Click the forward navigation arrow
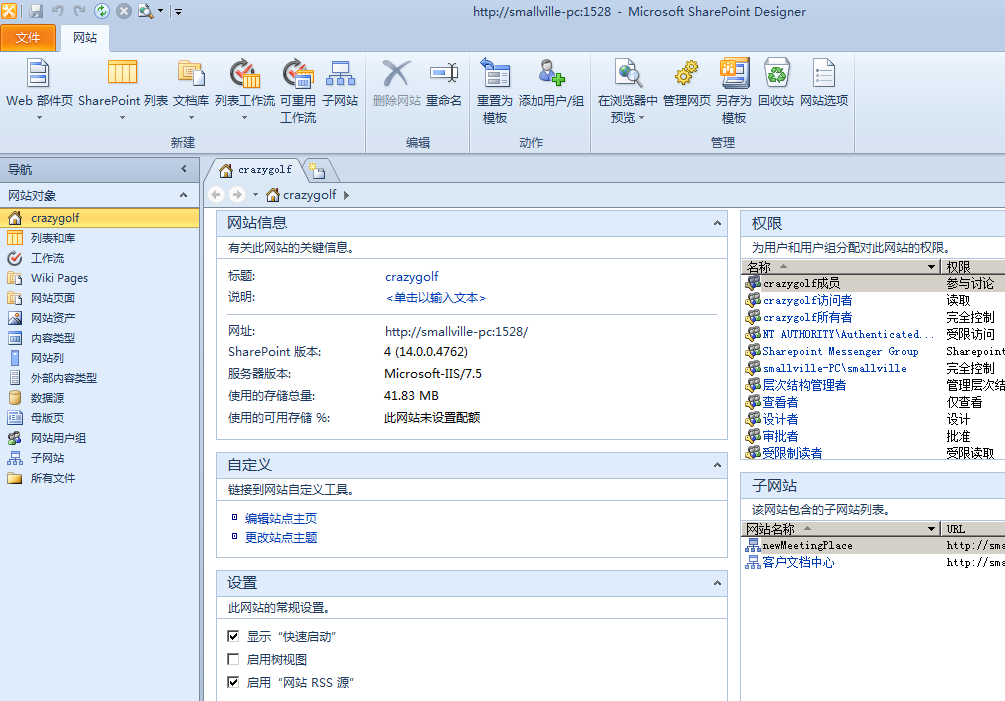Image resolution: width=1005 pixels, height=701 pixels. point(237,194)
